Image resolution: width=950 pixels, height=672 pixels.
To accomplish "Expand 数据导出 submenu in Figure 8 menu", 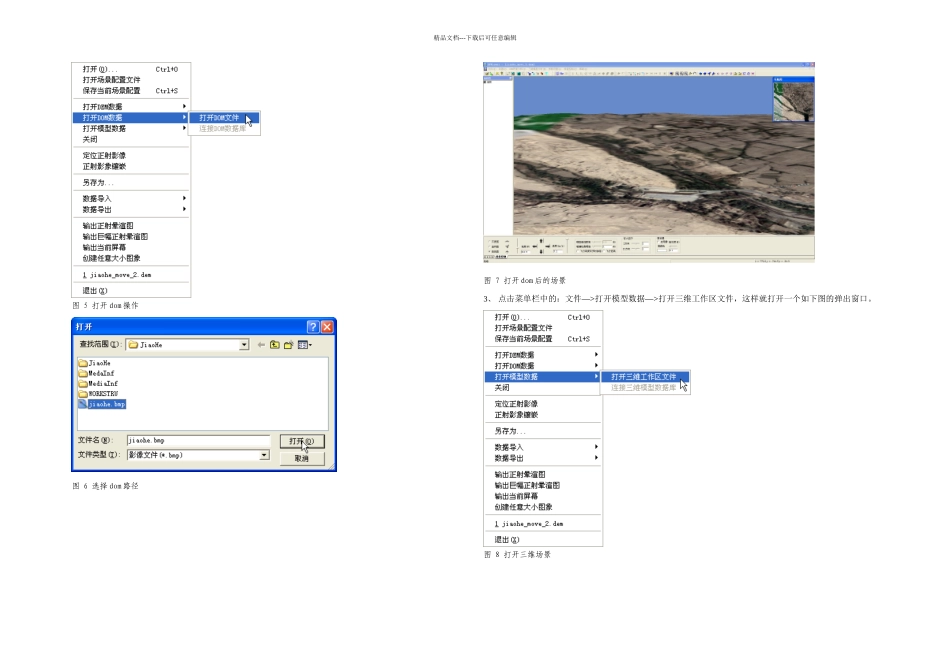I will pos(542,458).
